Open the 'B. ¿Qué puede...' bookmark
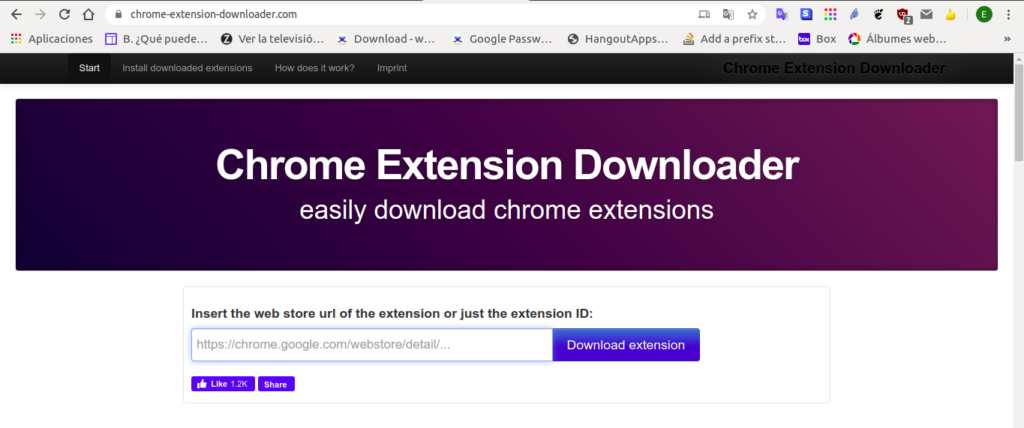The height and width of the screenshot is (428, 1024). pos(157,39)
